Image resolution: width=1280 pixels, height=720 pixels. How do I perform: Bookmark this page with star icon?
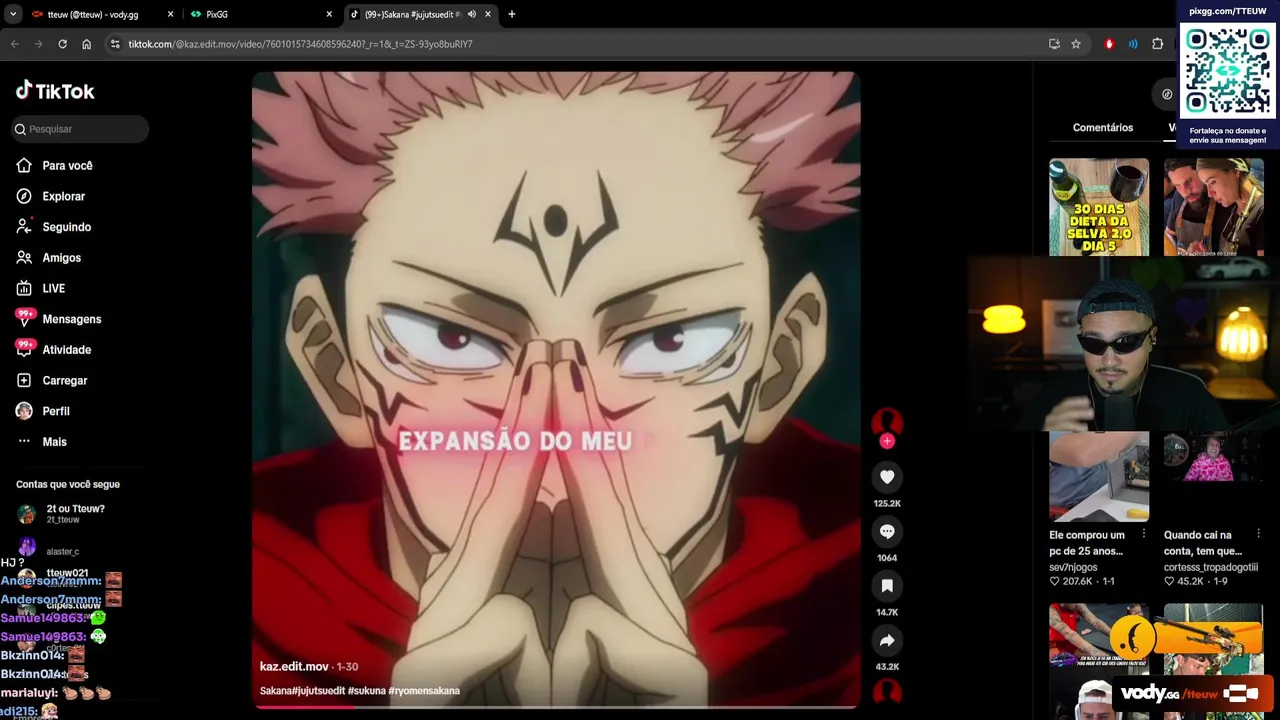click(1076, 44)
